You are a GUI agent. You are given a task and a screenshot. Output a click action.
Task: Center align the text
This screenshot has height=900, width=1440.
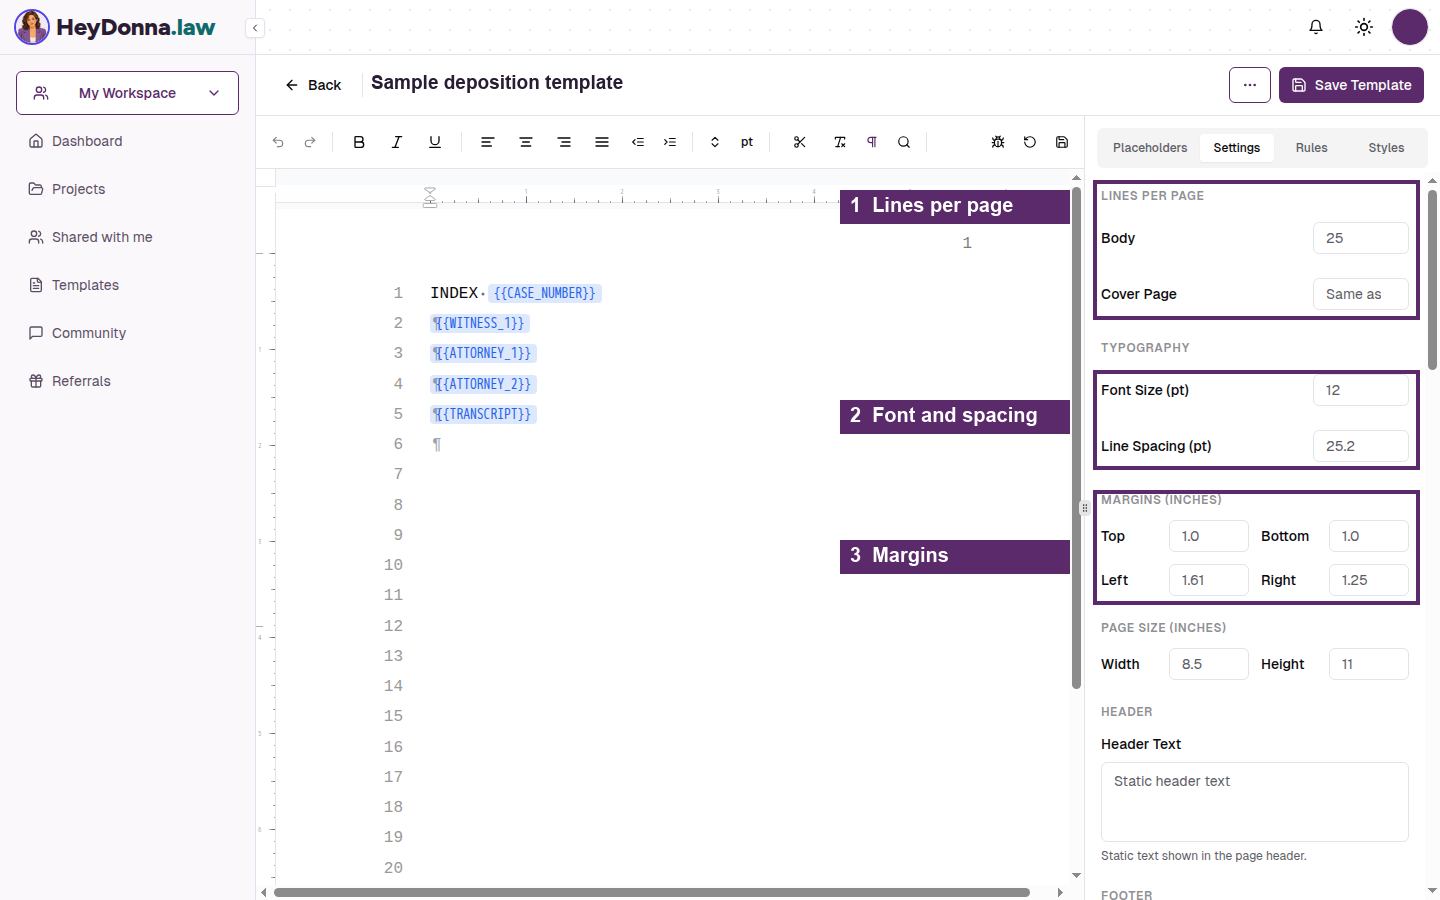[x=526, y=142]
